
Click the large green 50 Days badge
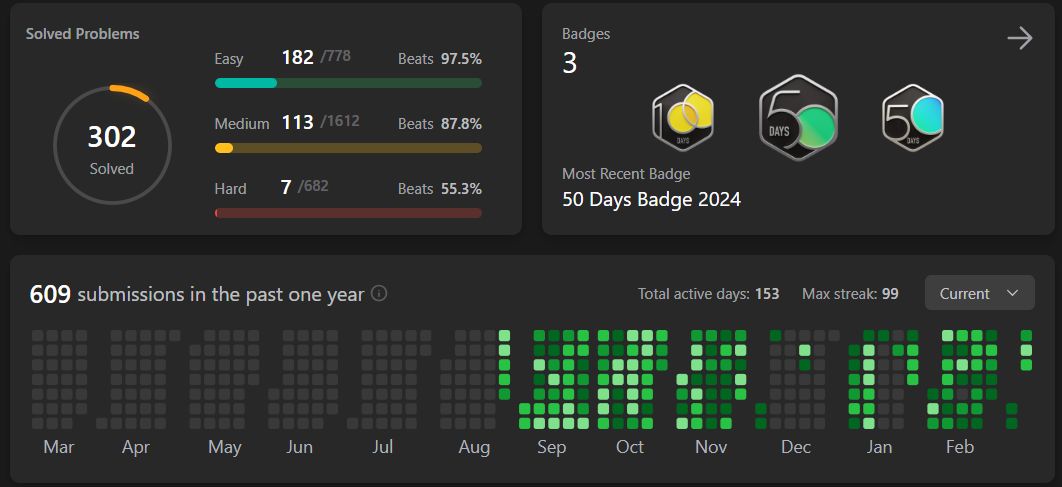798,118
